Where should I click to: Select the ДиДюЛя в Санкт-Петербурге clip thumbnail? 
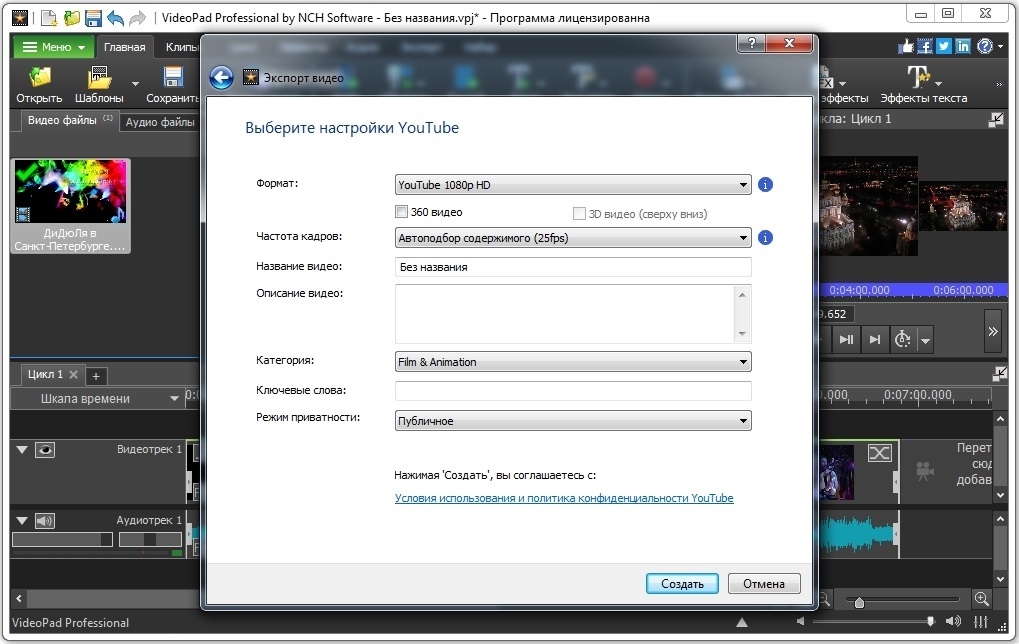(x=70, y=205)
